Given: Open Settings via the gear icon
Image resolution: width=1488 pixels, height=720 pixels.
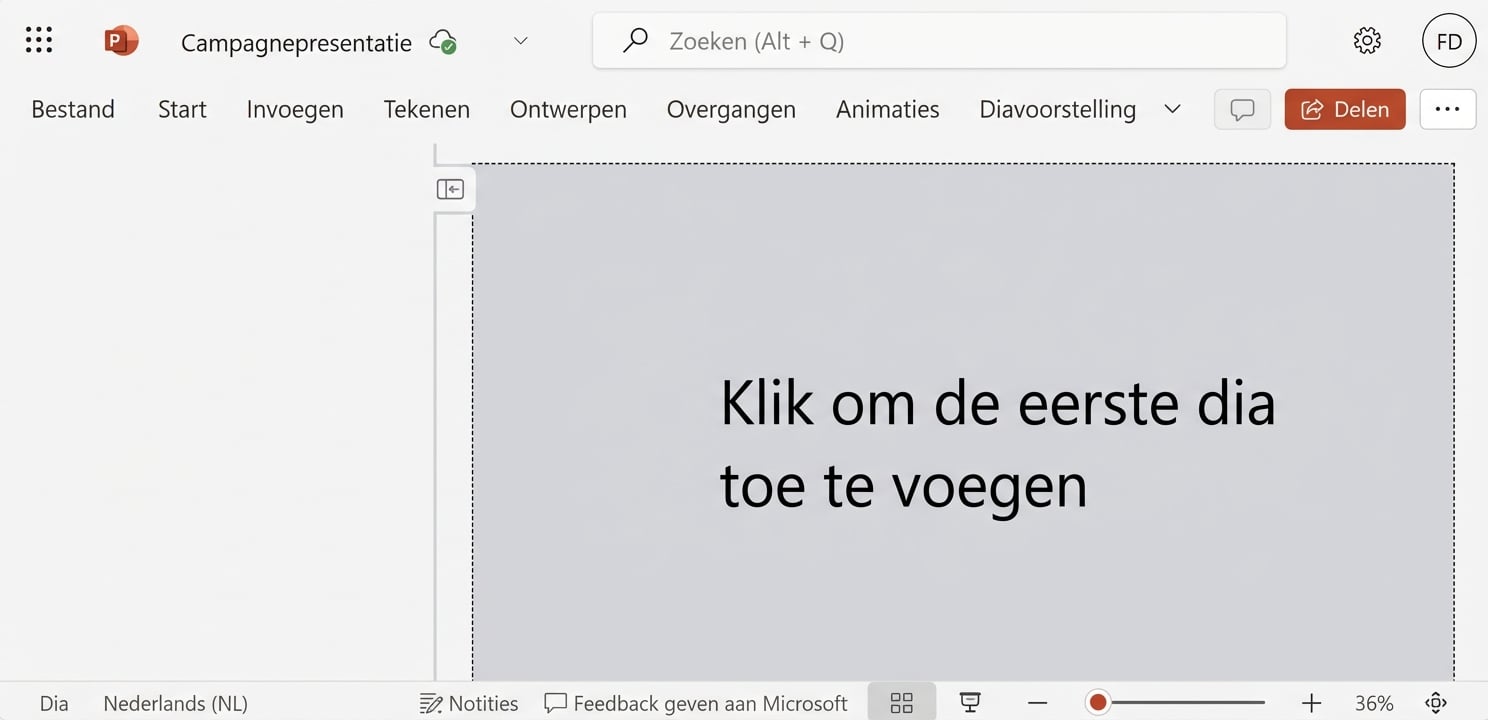Looking at the screenshot, I should coord(1366,41).
